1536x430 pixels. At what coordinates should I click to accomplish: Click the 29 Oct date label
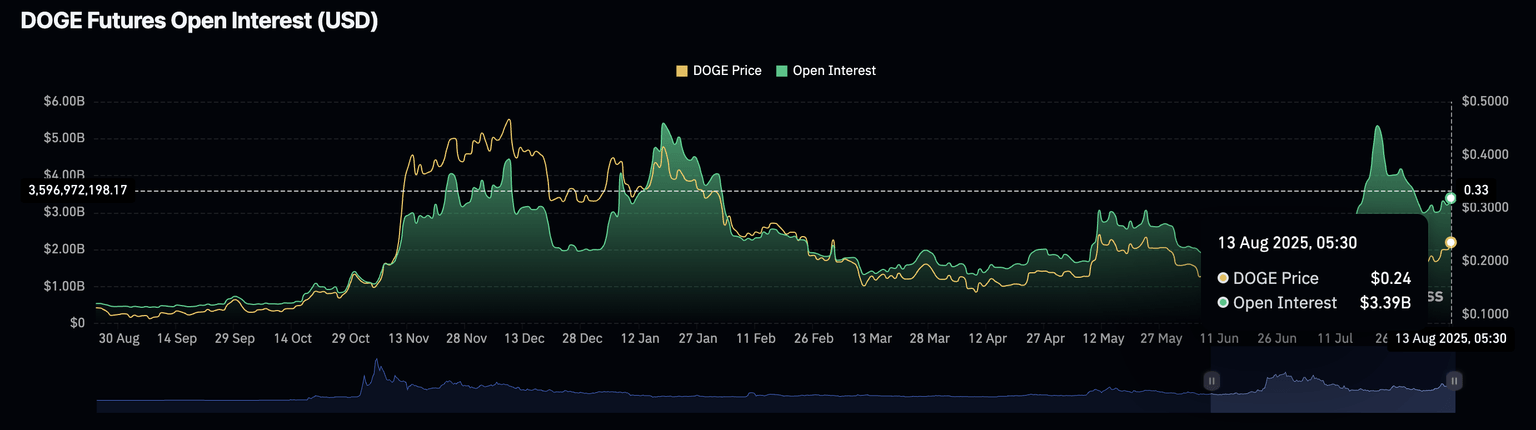tap(351, 339)
